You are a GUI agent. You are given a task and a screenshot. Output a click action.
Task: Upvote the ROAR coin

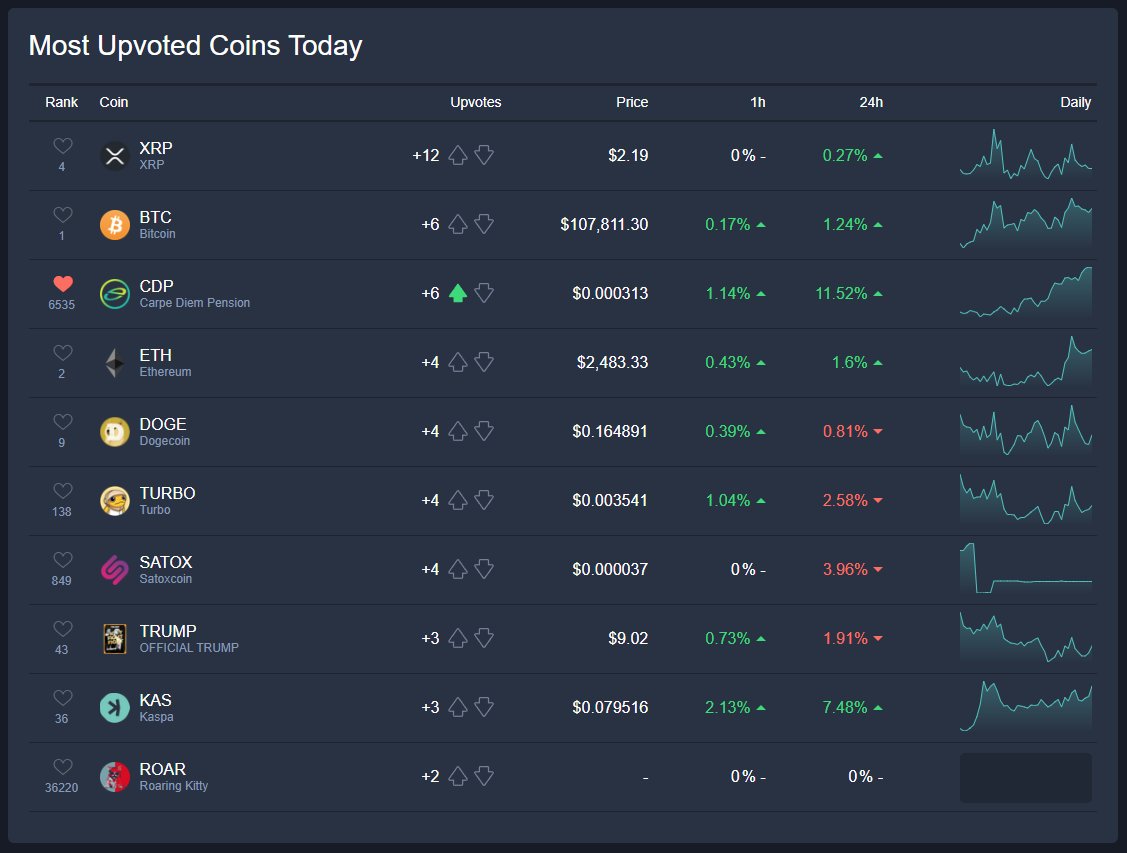(x=458, y=776)
